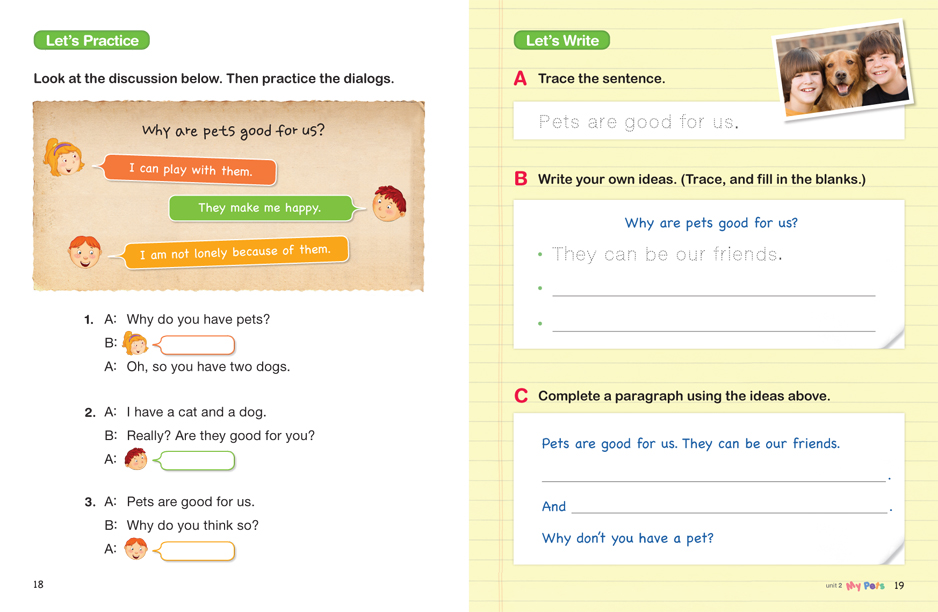Click the traced sentence "Pets are good for us."

tap(638, 123)
